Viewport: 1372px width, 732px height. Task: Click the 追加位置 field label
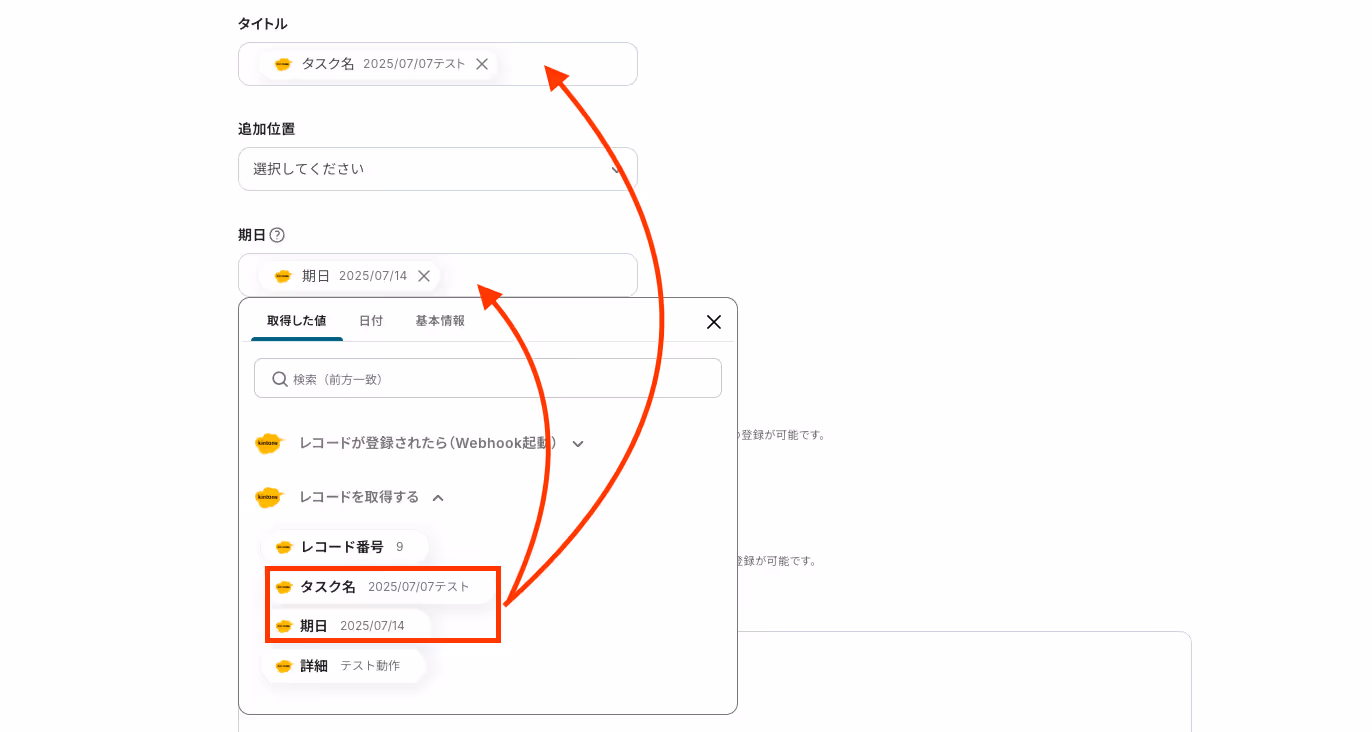pos(266,129)
